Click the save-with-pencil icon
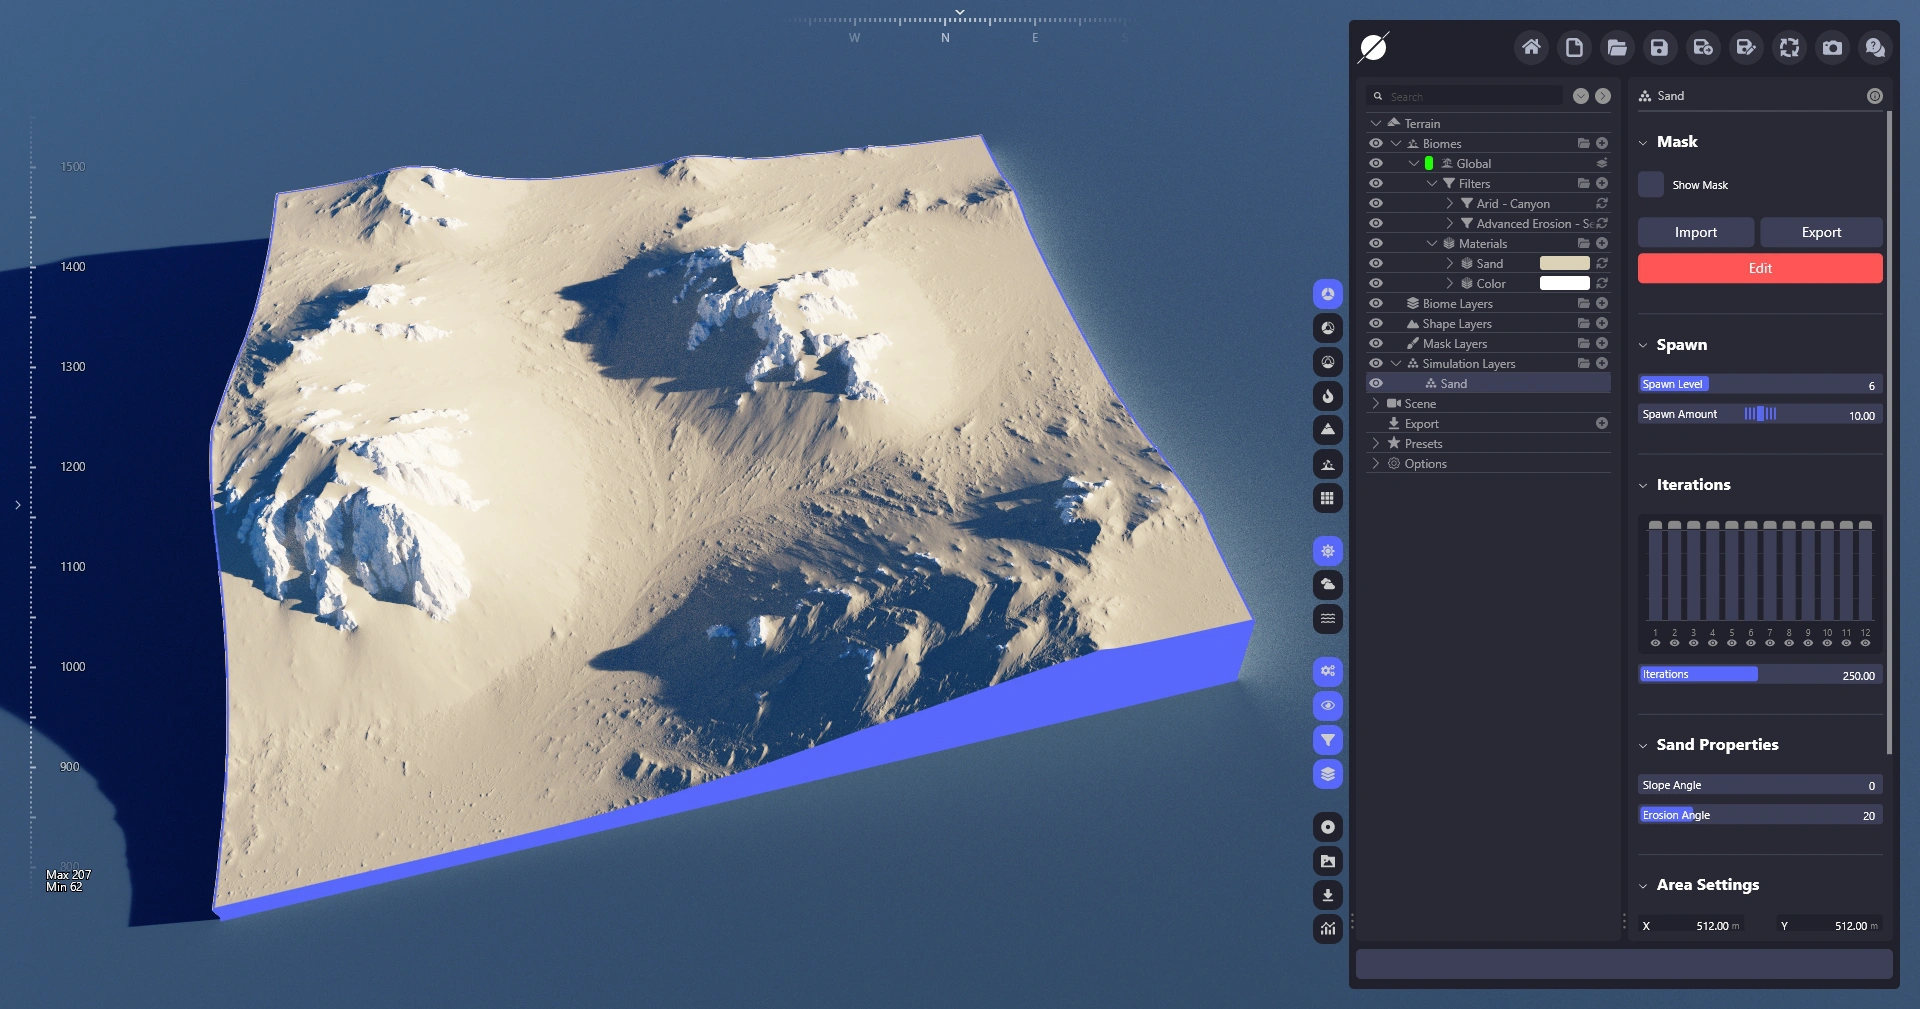The height and width of the screenshot is (1009, 1920). (x=1746, y=47)
